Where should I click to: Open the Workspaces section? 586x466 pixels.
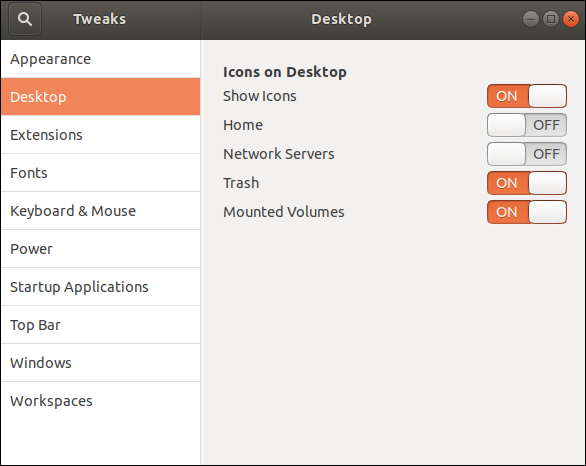point(101,401)
